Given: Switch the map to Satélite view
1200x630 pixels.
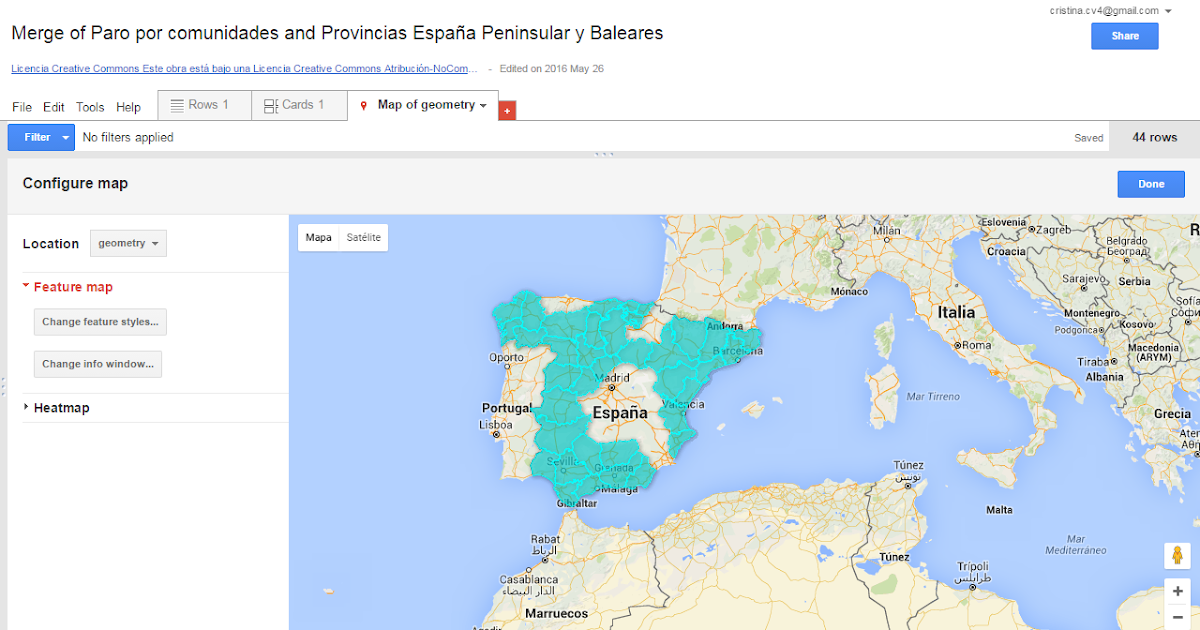Looking at the screenshot, I should point(362,237).
